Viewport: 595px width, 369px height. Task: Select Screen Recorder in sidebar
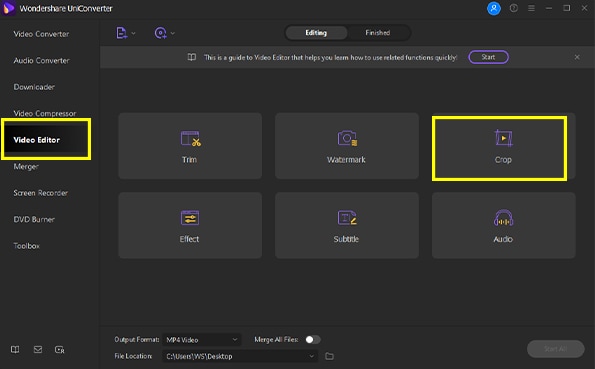click(41, 193)
